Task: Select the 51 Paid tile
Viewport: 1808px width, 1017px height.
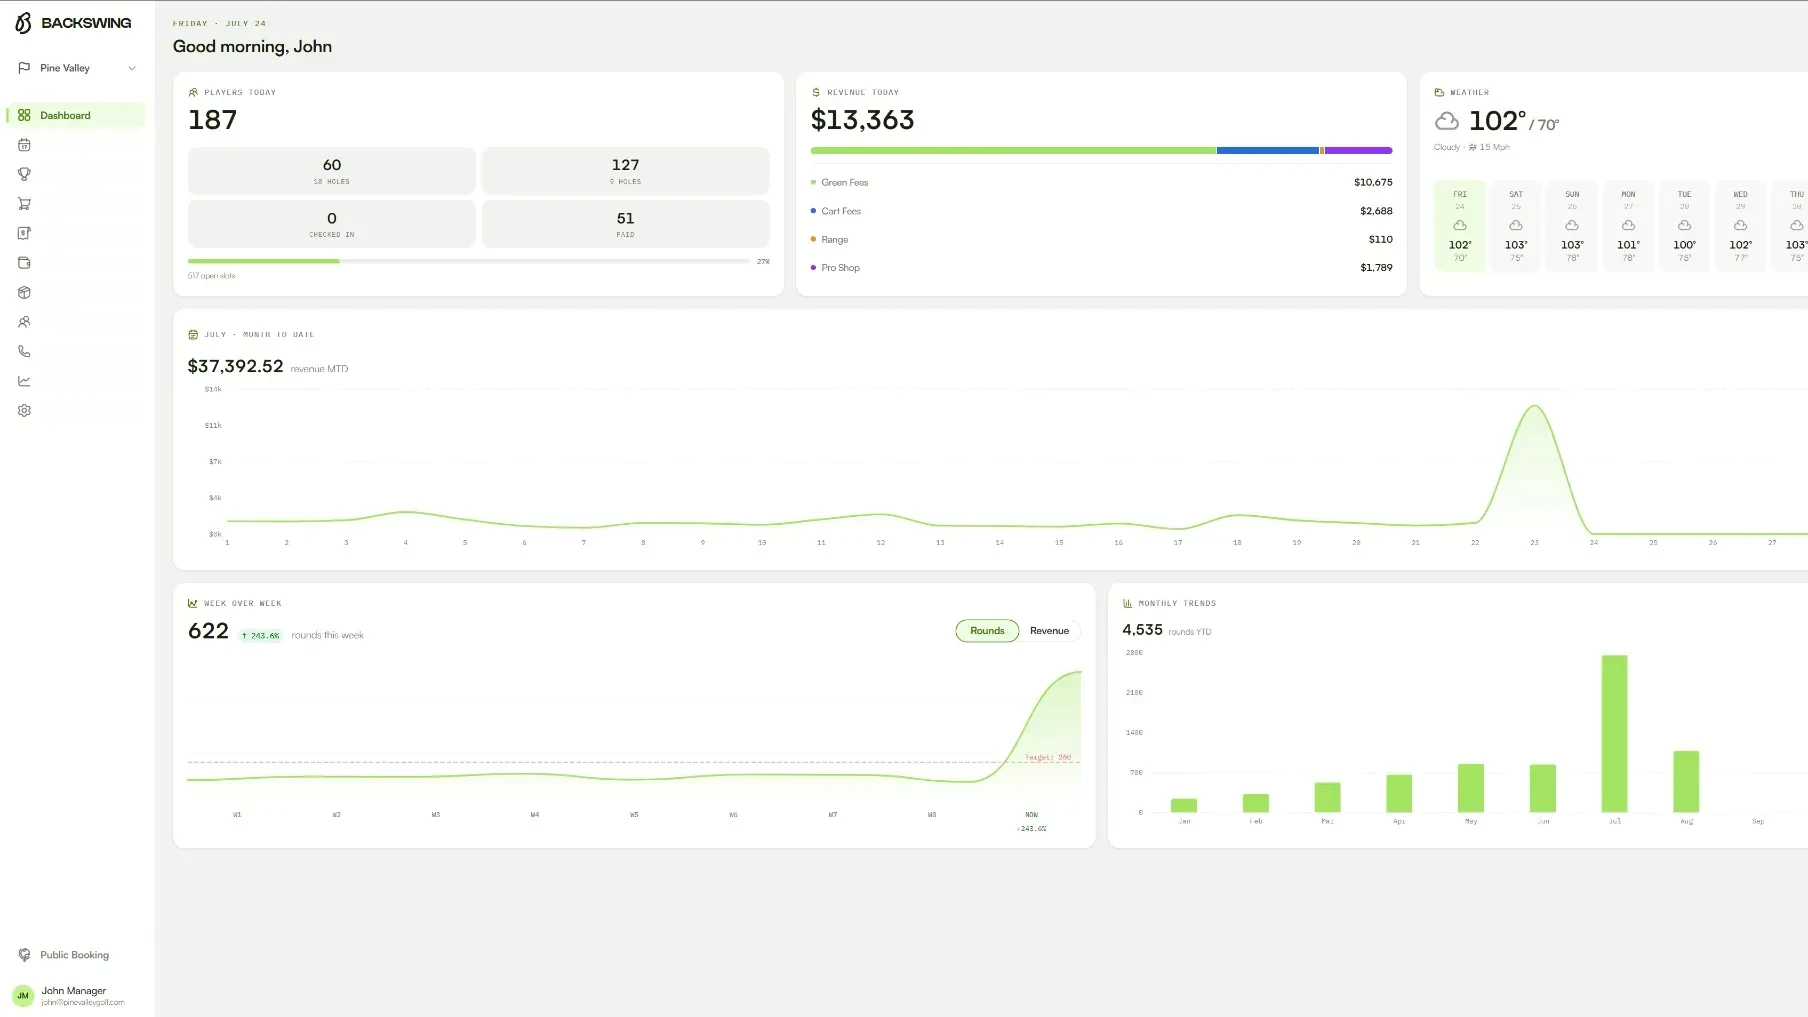Action: coord(625,224)
